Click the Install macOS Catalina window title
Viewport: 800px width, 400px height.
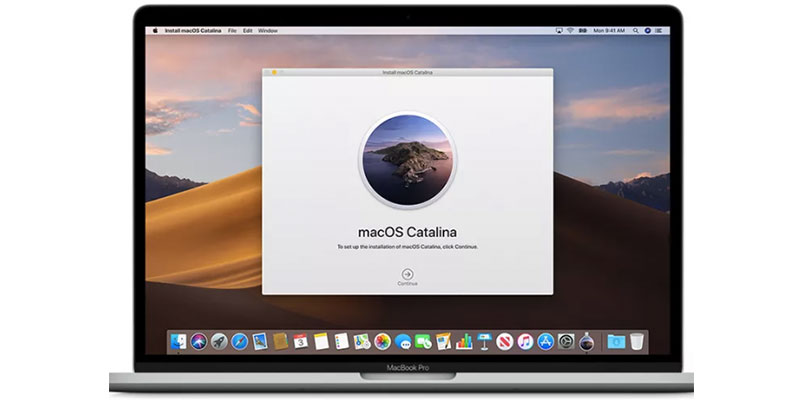click(407, 73)
